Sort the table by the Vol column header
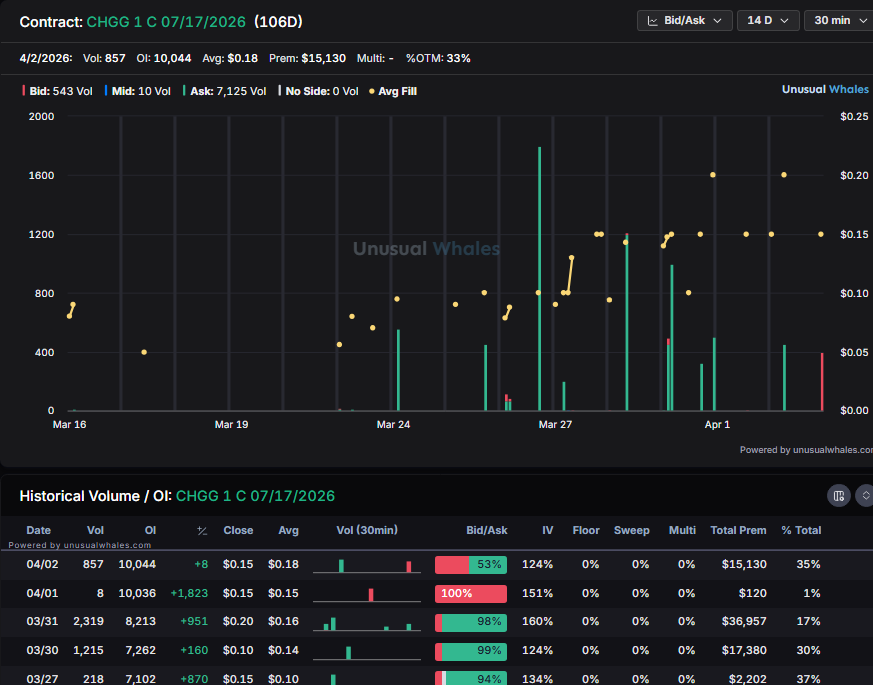The image size is (873, 685). coord(95,530)
